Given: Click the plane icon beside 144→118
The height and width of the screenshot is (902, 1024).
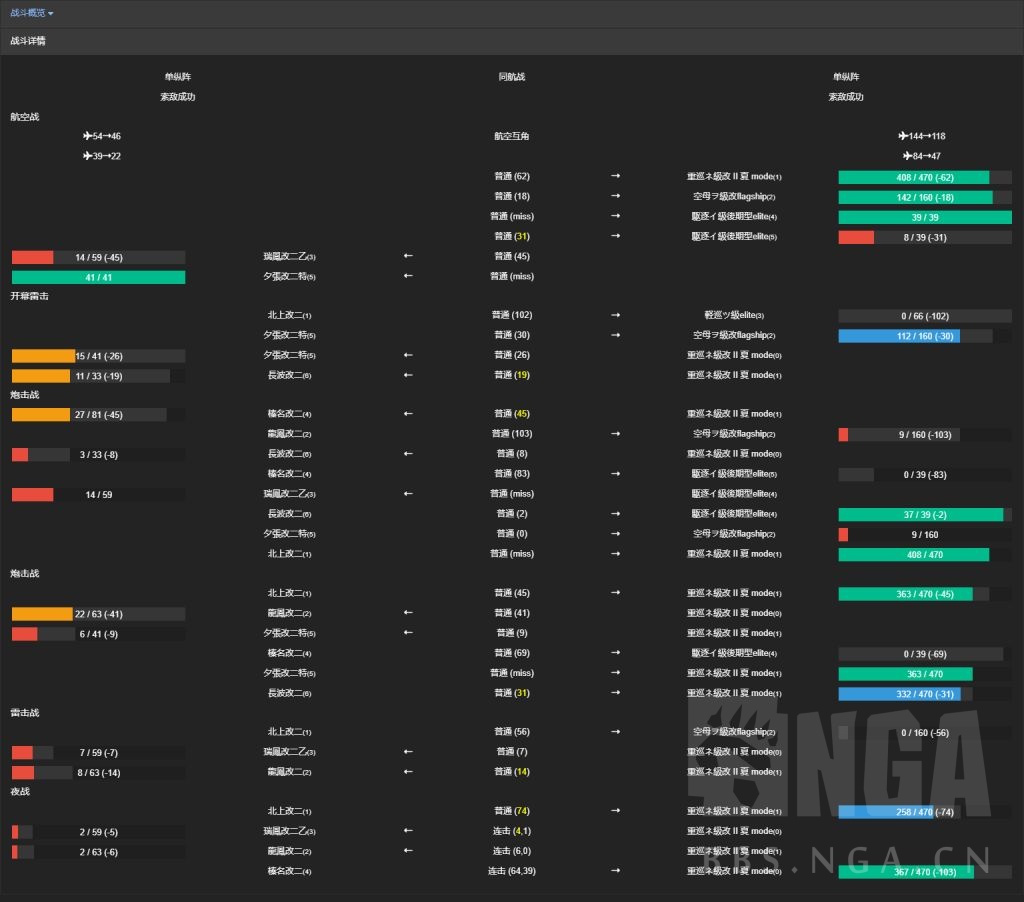Looking at the screenshot, I should click(x=903, y=136).
